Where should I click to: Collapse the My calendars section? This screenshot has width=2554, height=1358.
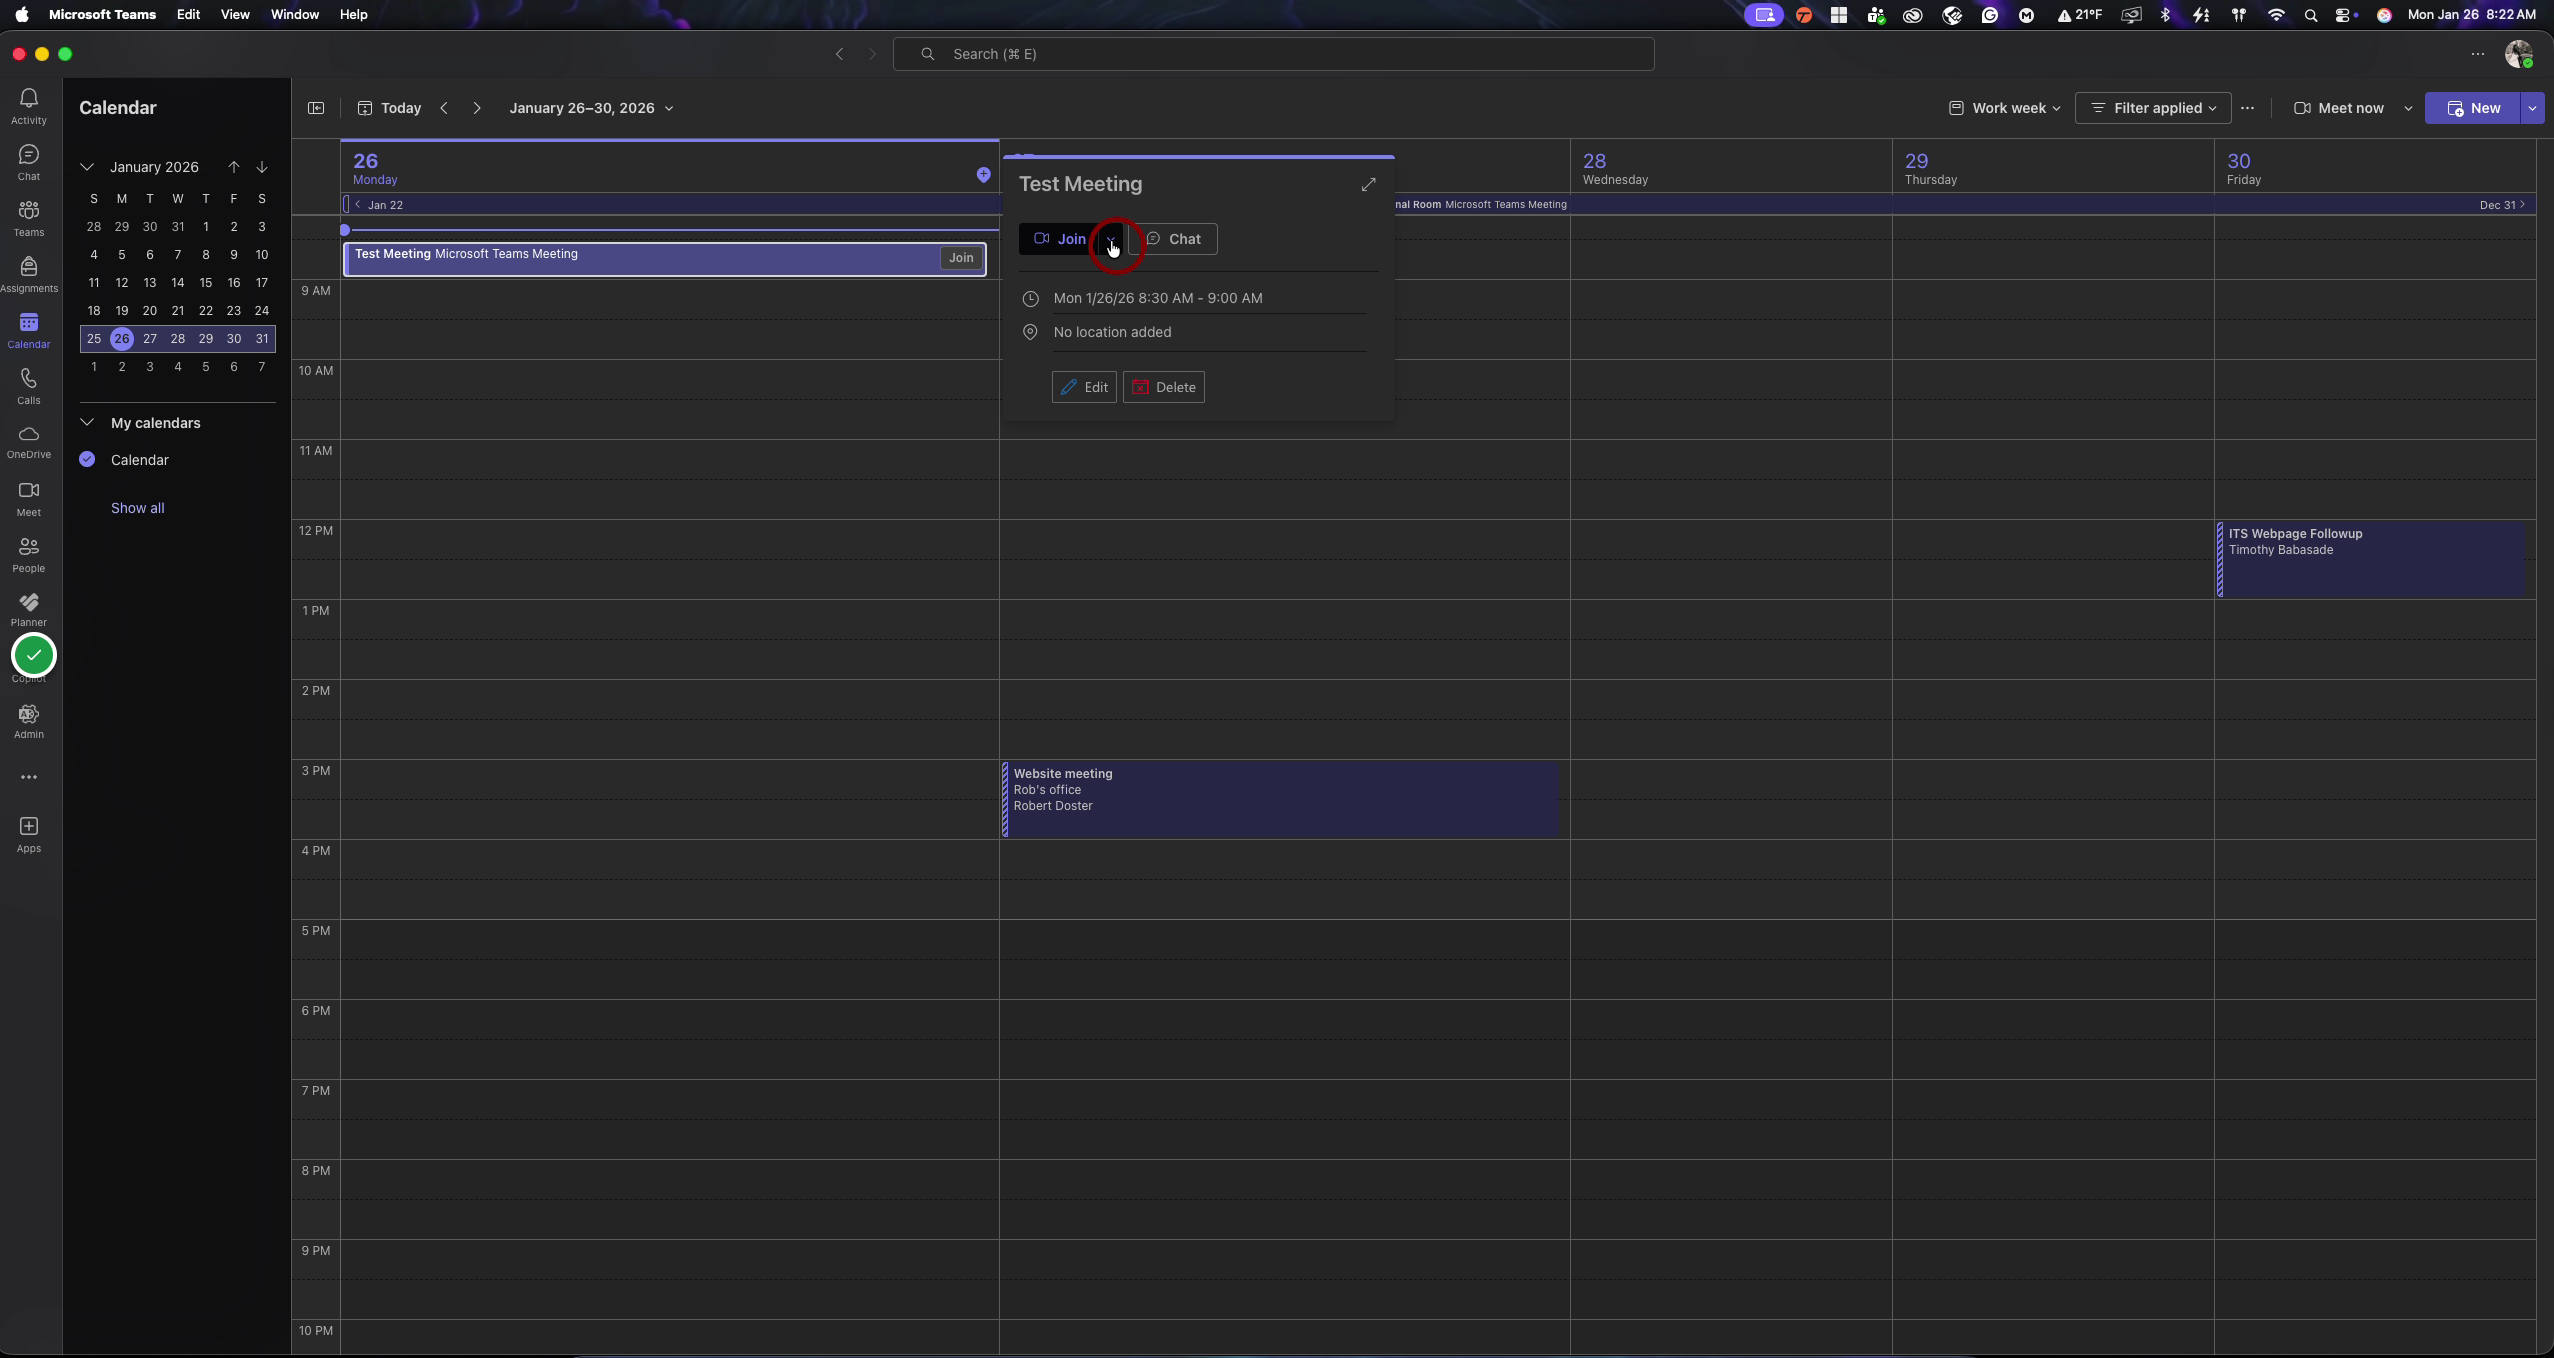tap(87, 423)
